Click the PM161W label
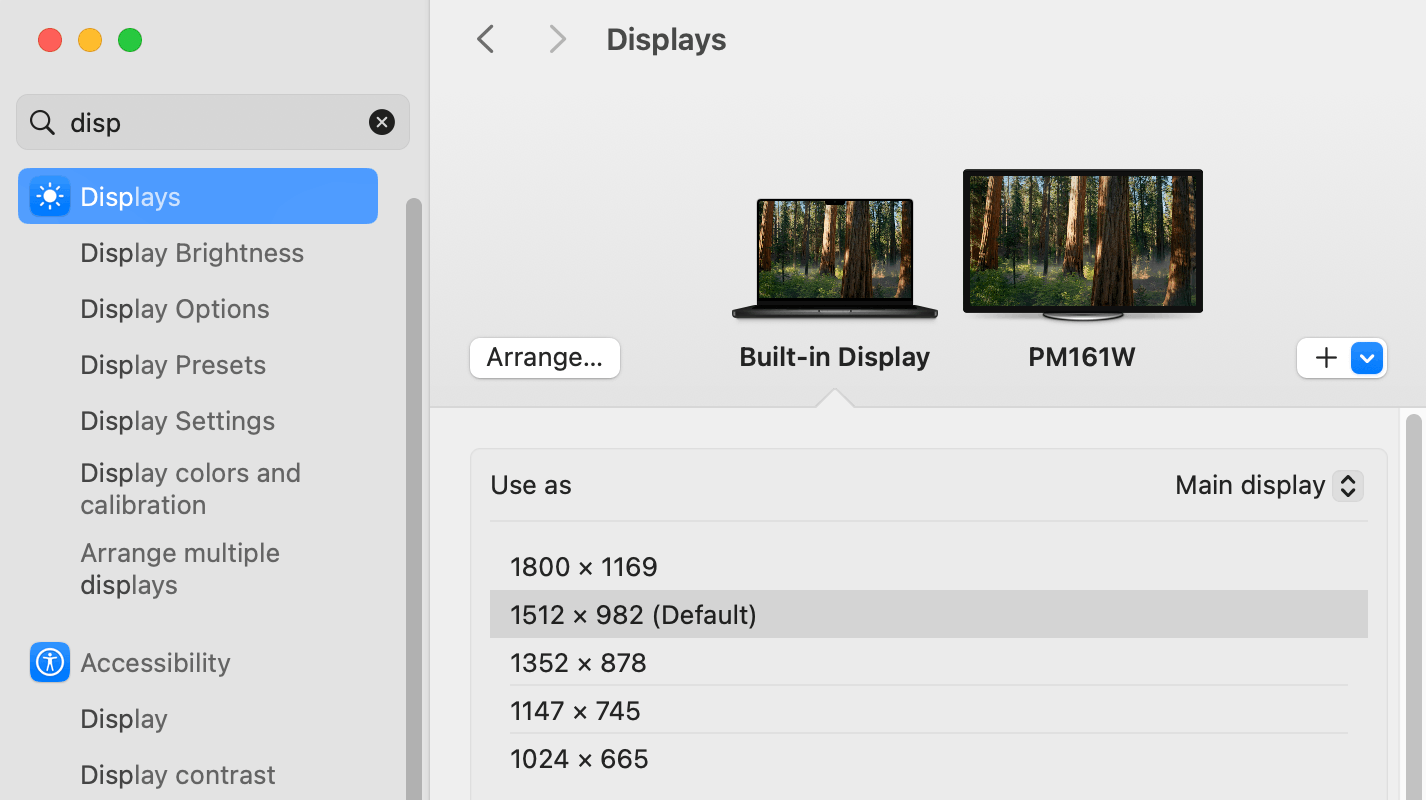 [1082, 357]
